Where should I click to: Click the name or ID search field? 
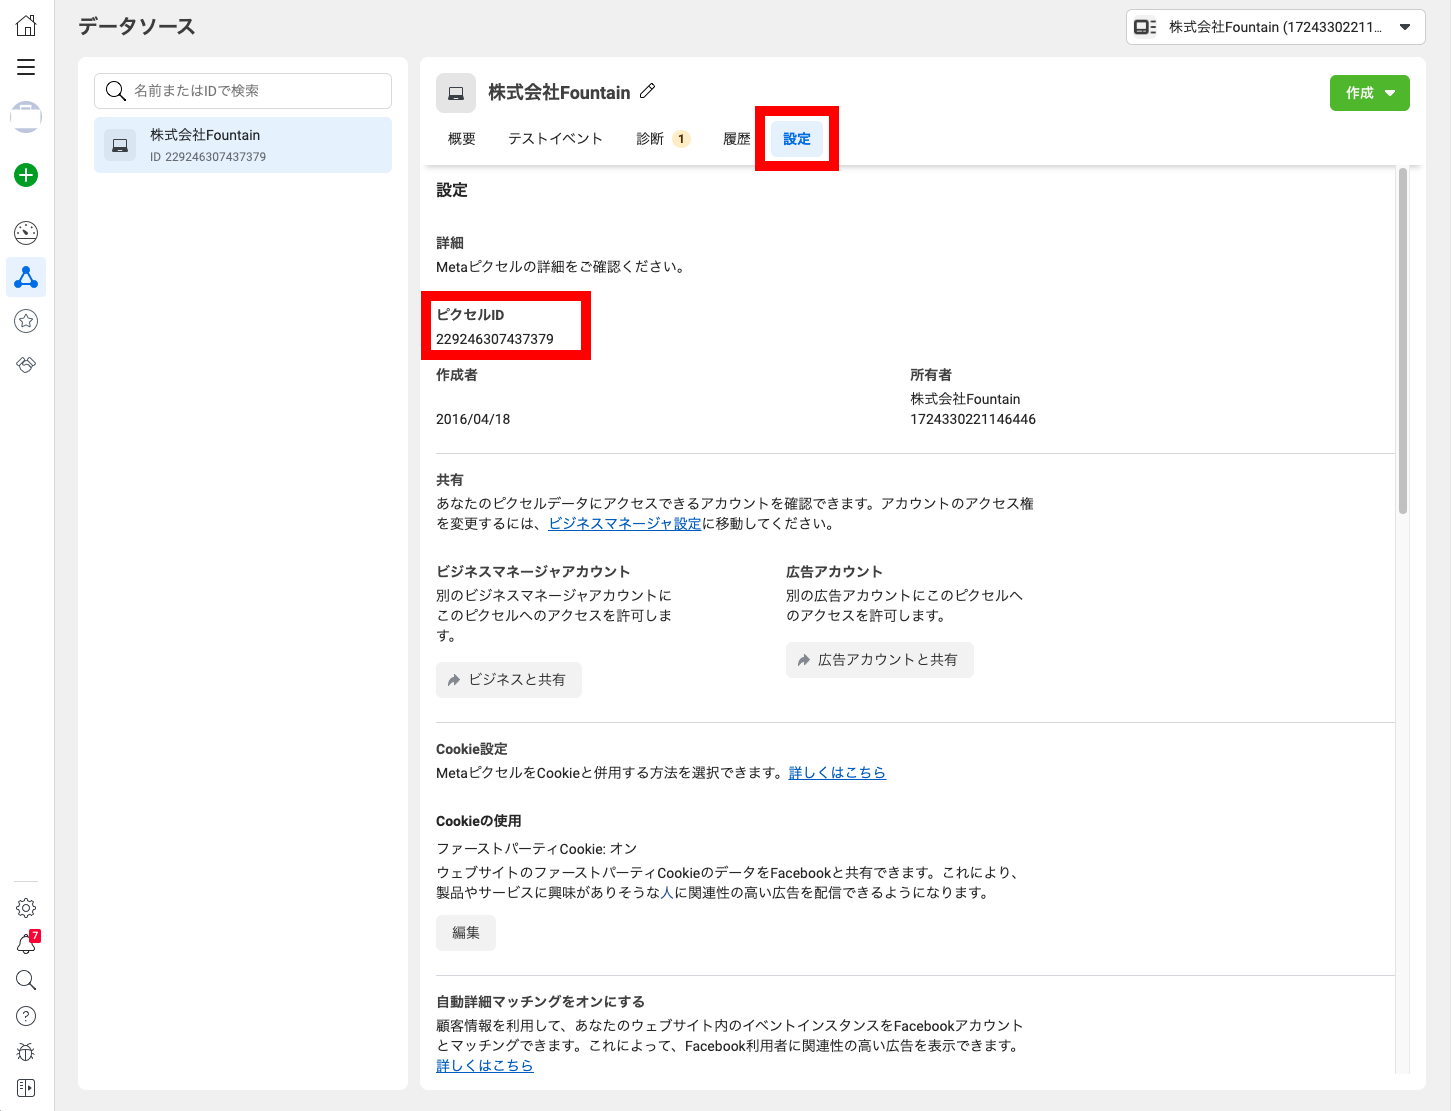pos(243,91)
